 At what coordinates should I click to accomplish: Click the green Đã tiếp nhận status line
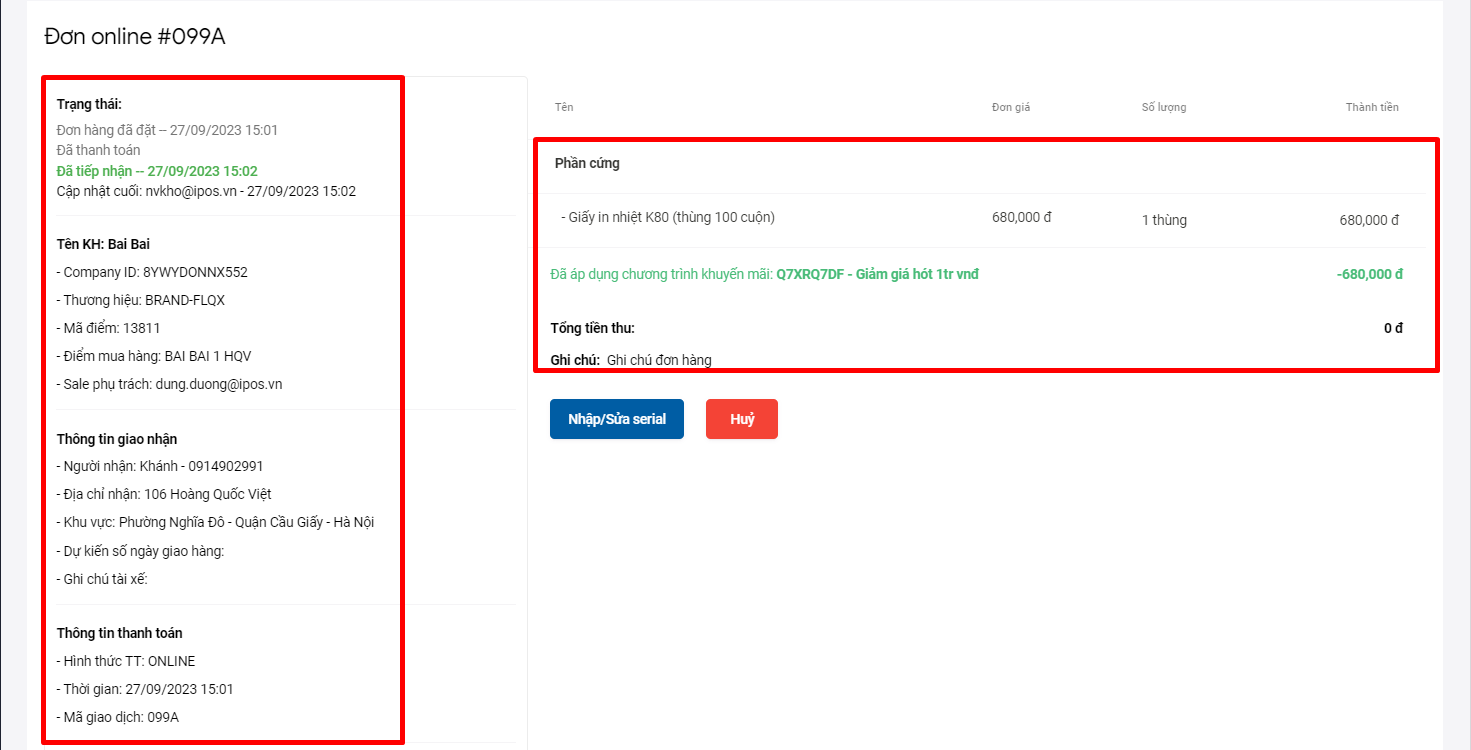click(x=157, y=171)
